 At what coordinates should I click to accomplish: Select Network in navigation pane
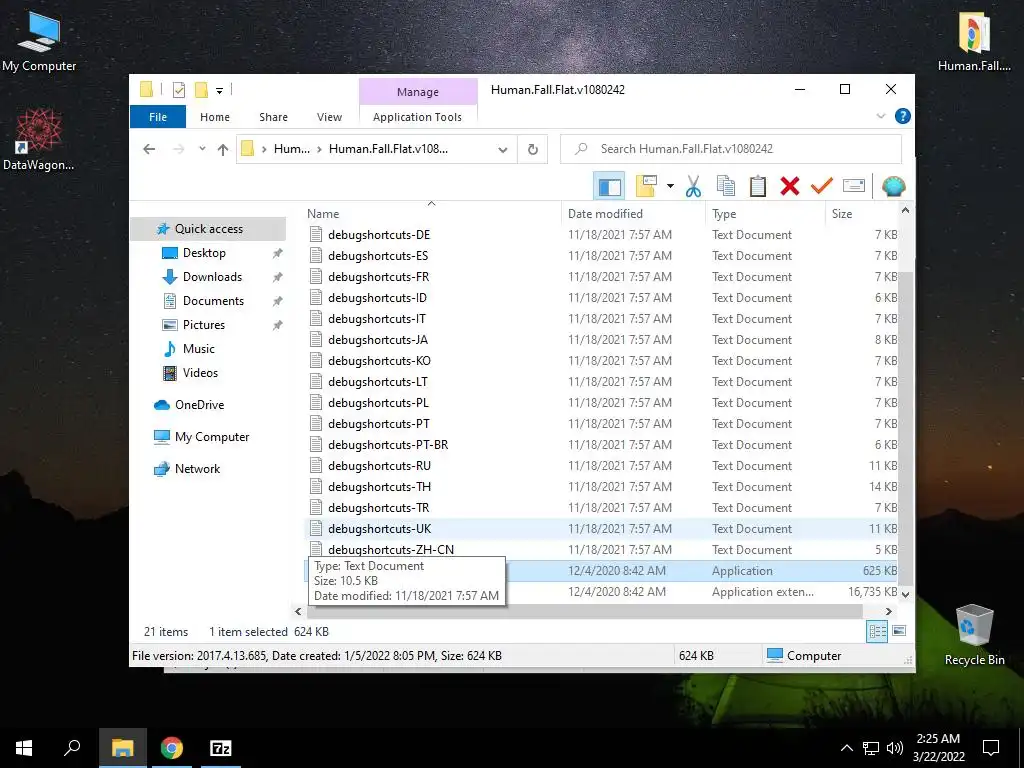(x=197, y=469)
